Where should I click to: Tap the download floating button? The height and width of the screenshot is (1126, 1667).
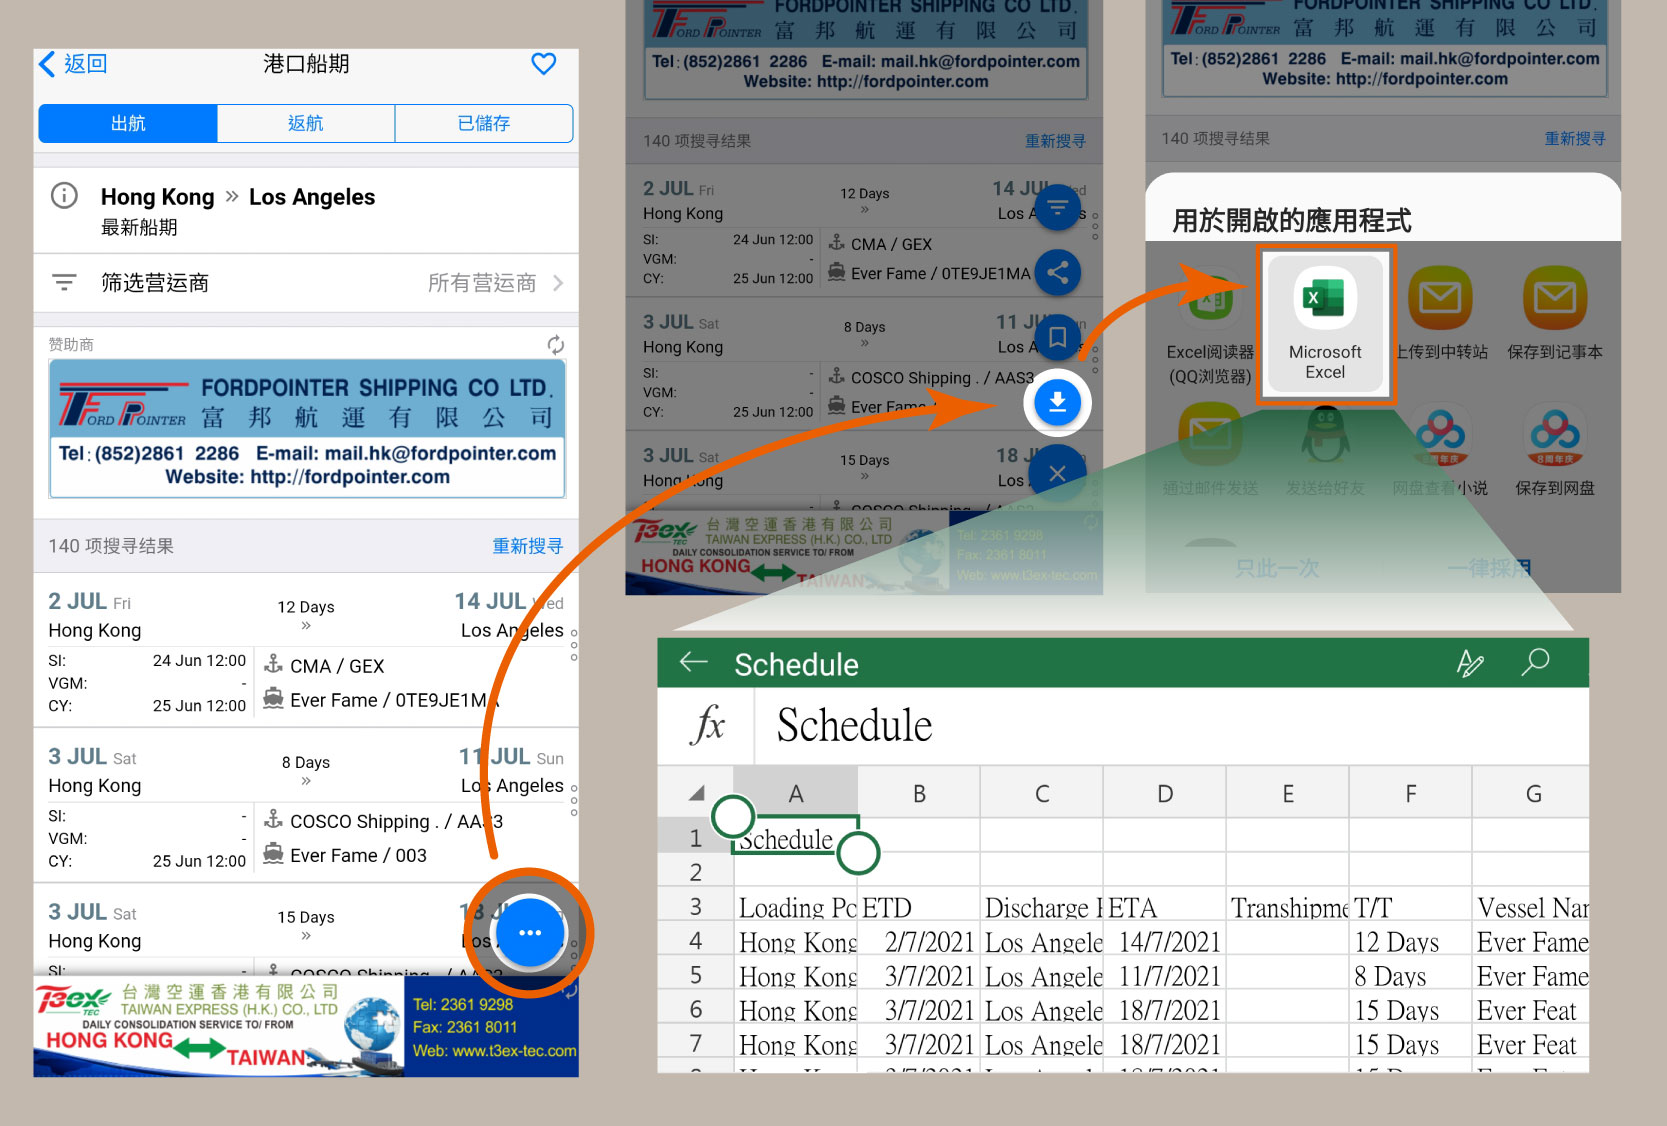point(1057,403)
